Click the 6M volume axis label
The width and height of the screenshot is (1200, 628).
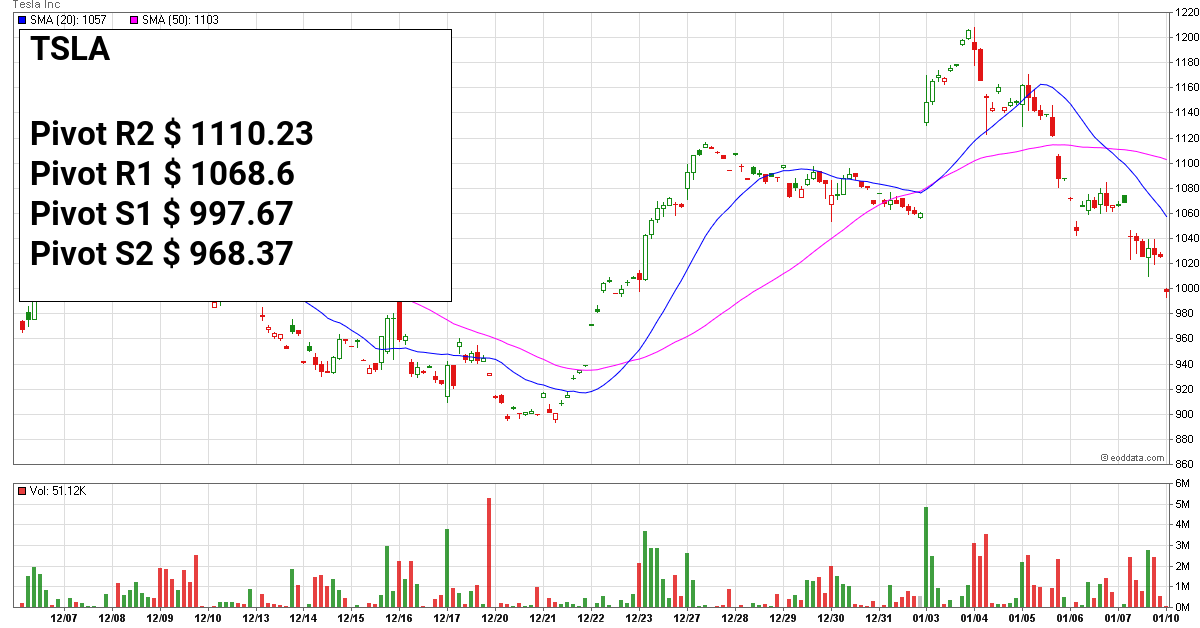point(1183,483)
